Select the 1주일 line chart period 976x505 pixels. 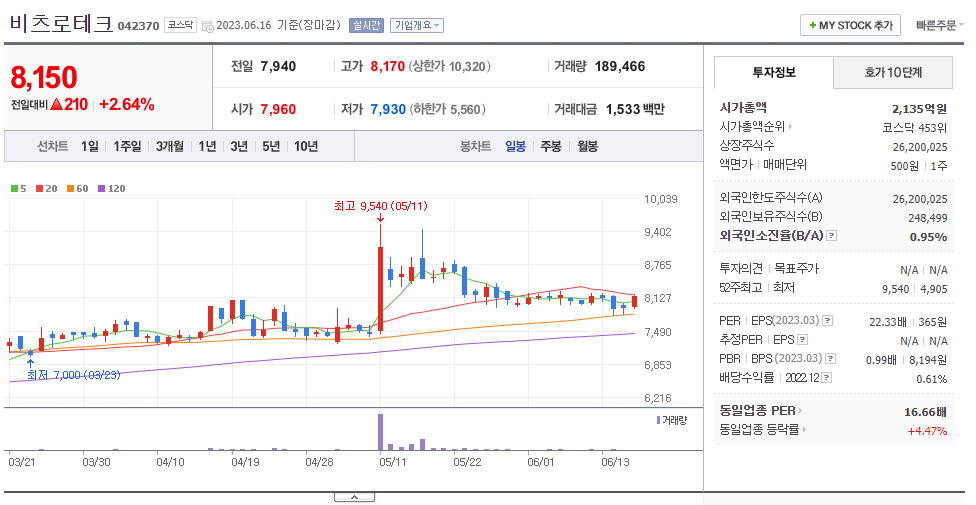(x=127, y=146)
